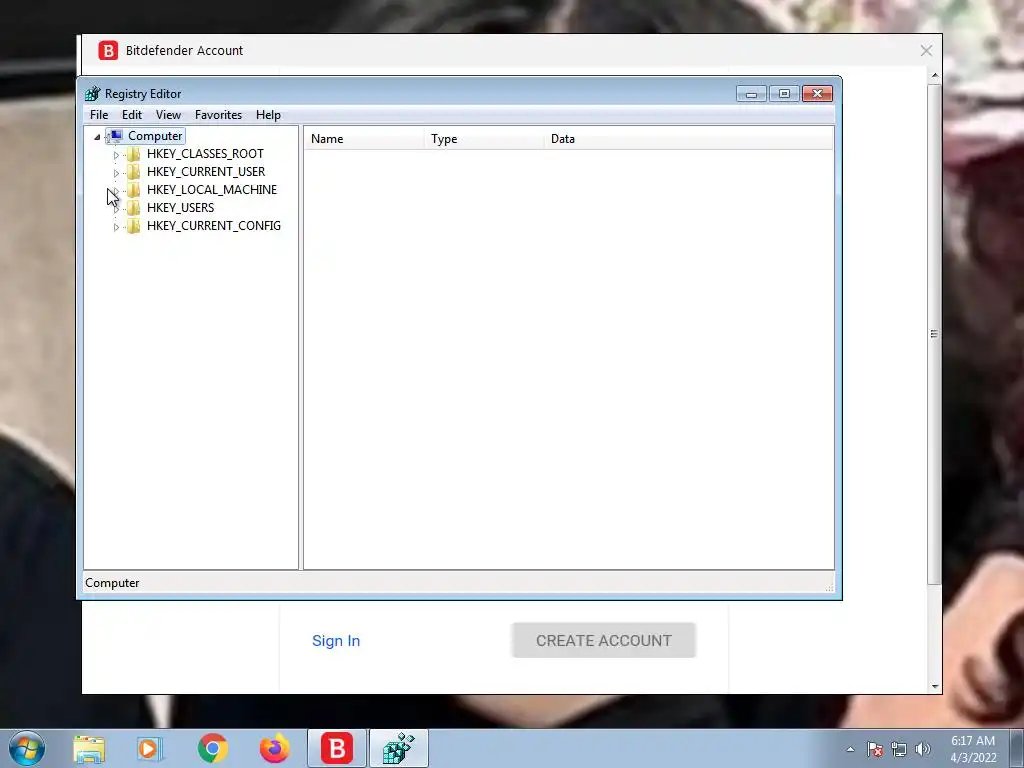The width and height of the screenshot is (1024, 768).
Task: Open Windows Explorer from the taskbar
Action: coord(89,749)
